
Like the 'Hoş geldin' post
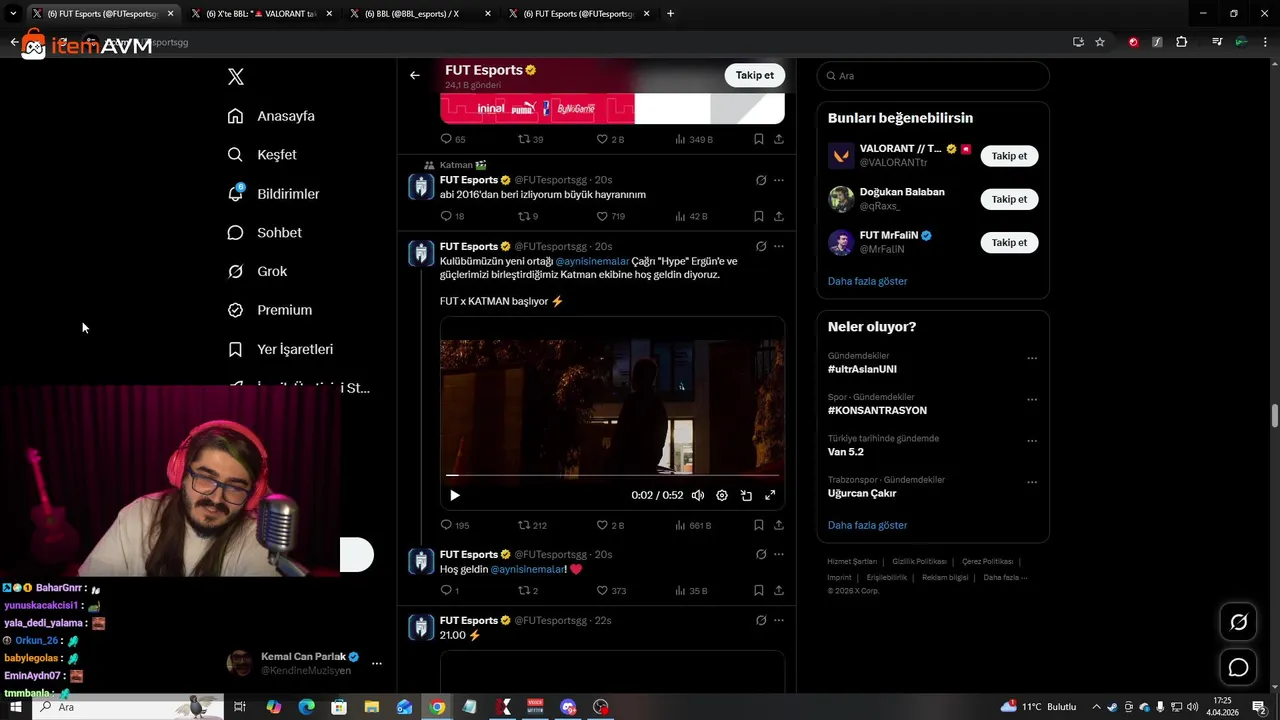(x=610, y=591)
